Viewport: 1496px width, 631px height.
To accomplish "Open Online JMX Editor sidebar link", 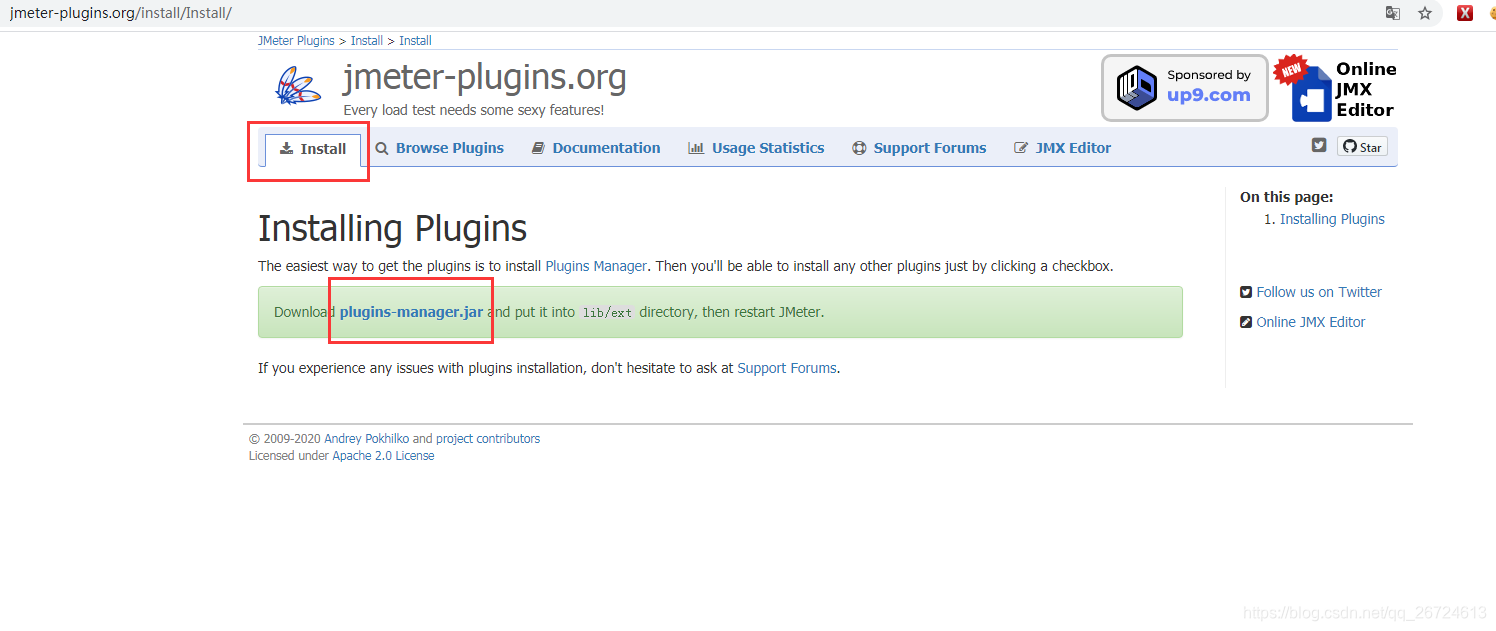I will [x=1311, y=322].
